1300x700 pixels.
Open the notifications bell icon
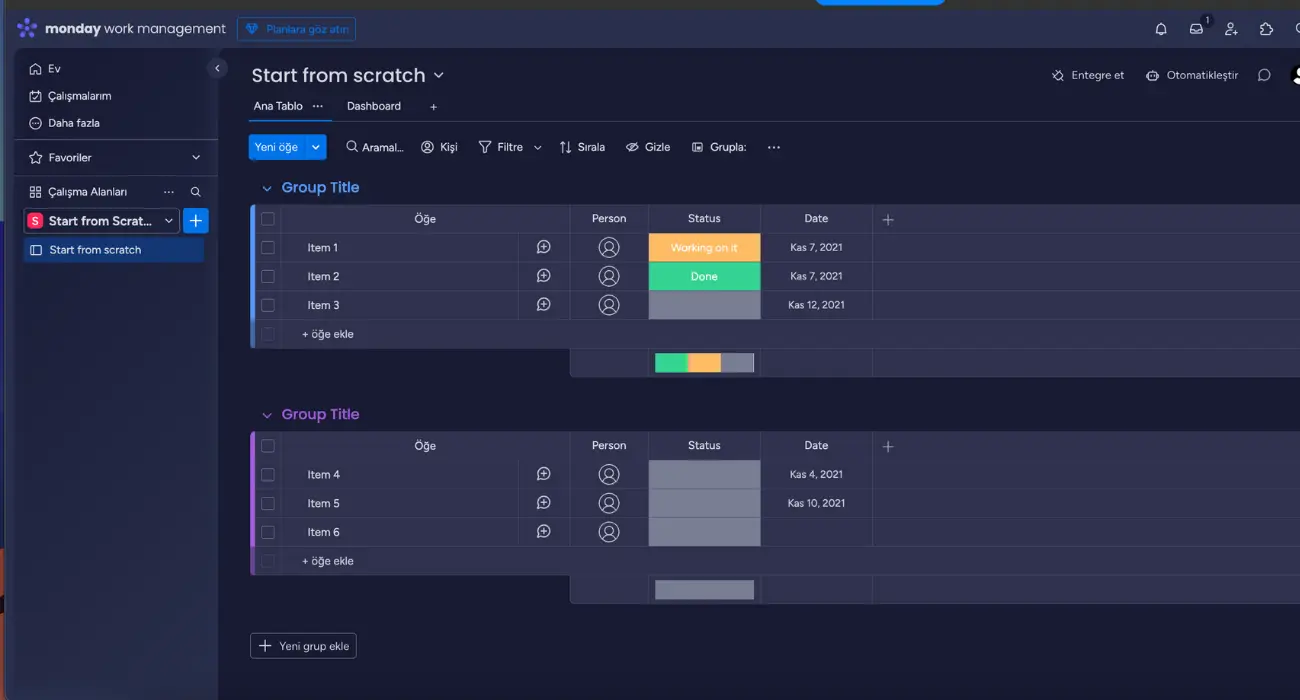(1161, 29)
